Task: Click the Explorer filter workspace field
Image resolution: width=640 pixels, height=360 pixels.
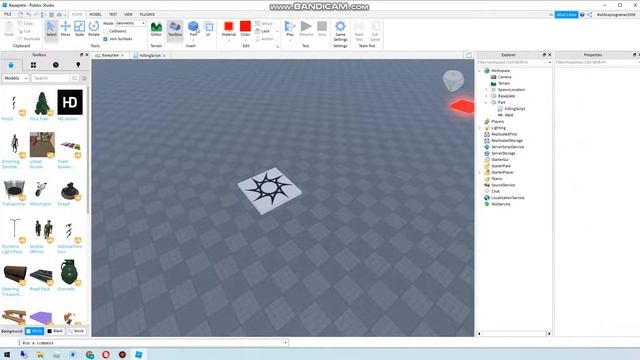Action: click(x=514, y=62)
